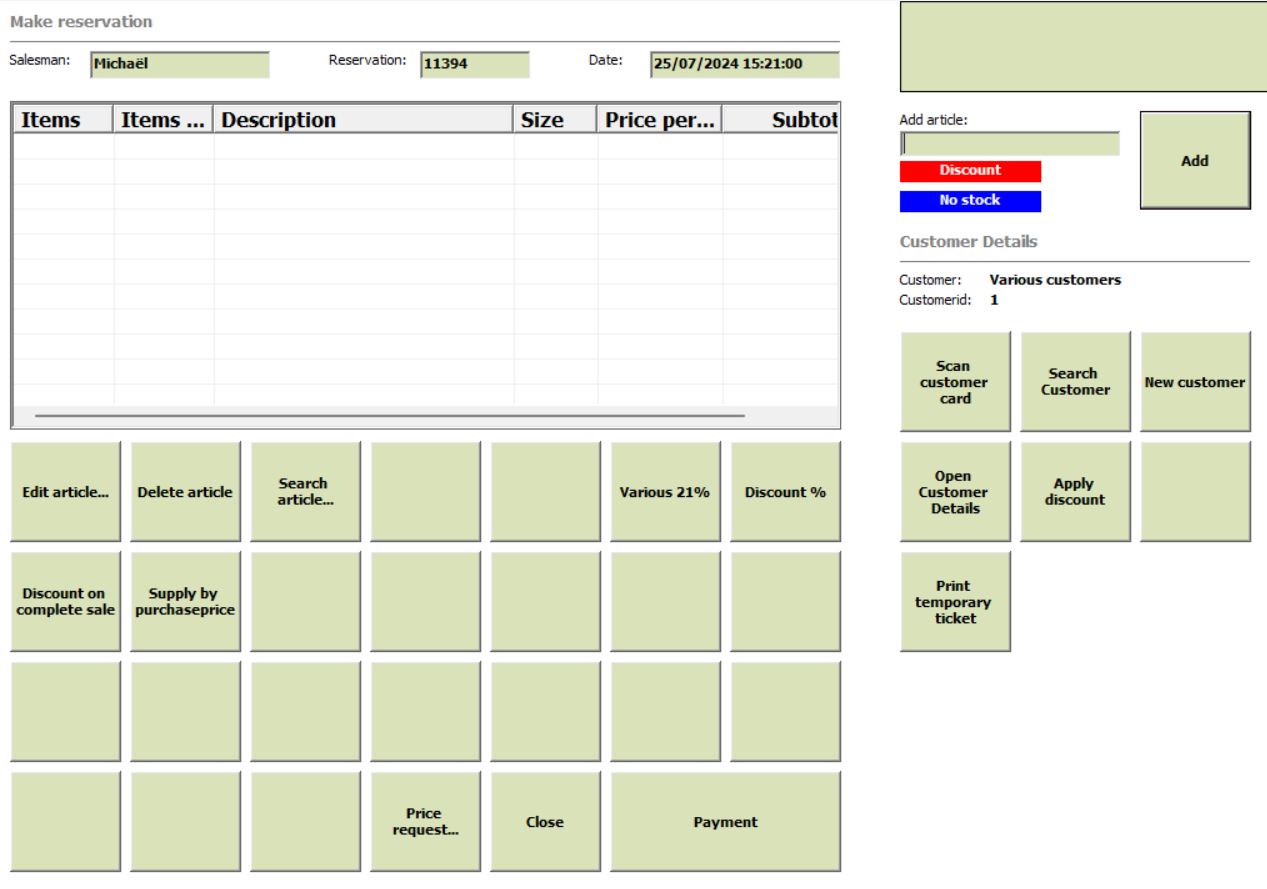Click Apply discount button
Image resolution: width=1267 pixels, height=889 pixels.
[1075, 492]
